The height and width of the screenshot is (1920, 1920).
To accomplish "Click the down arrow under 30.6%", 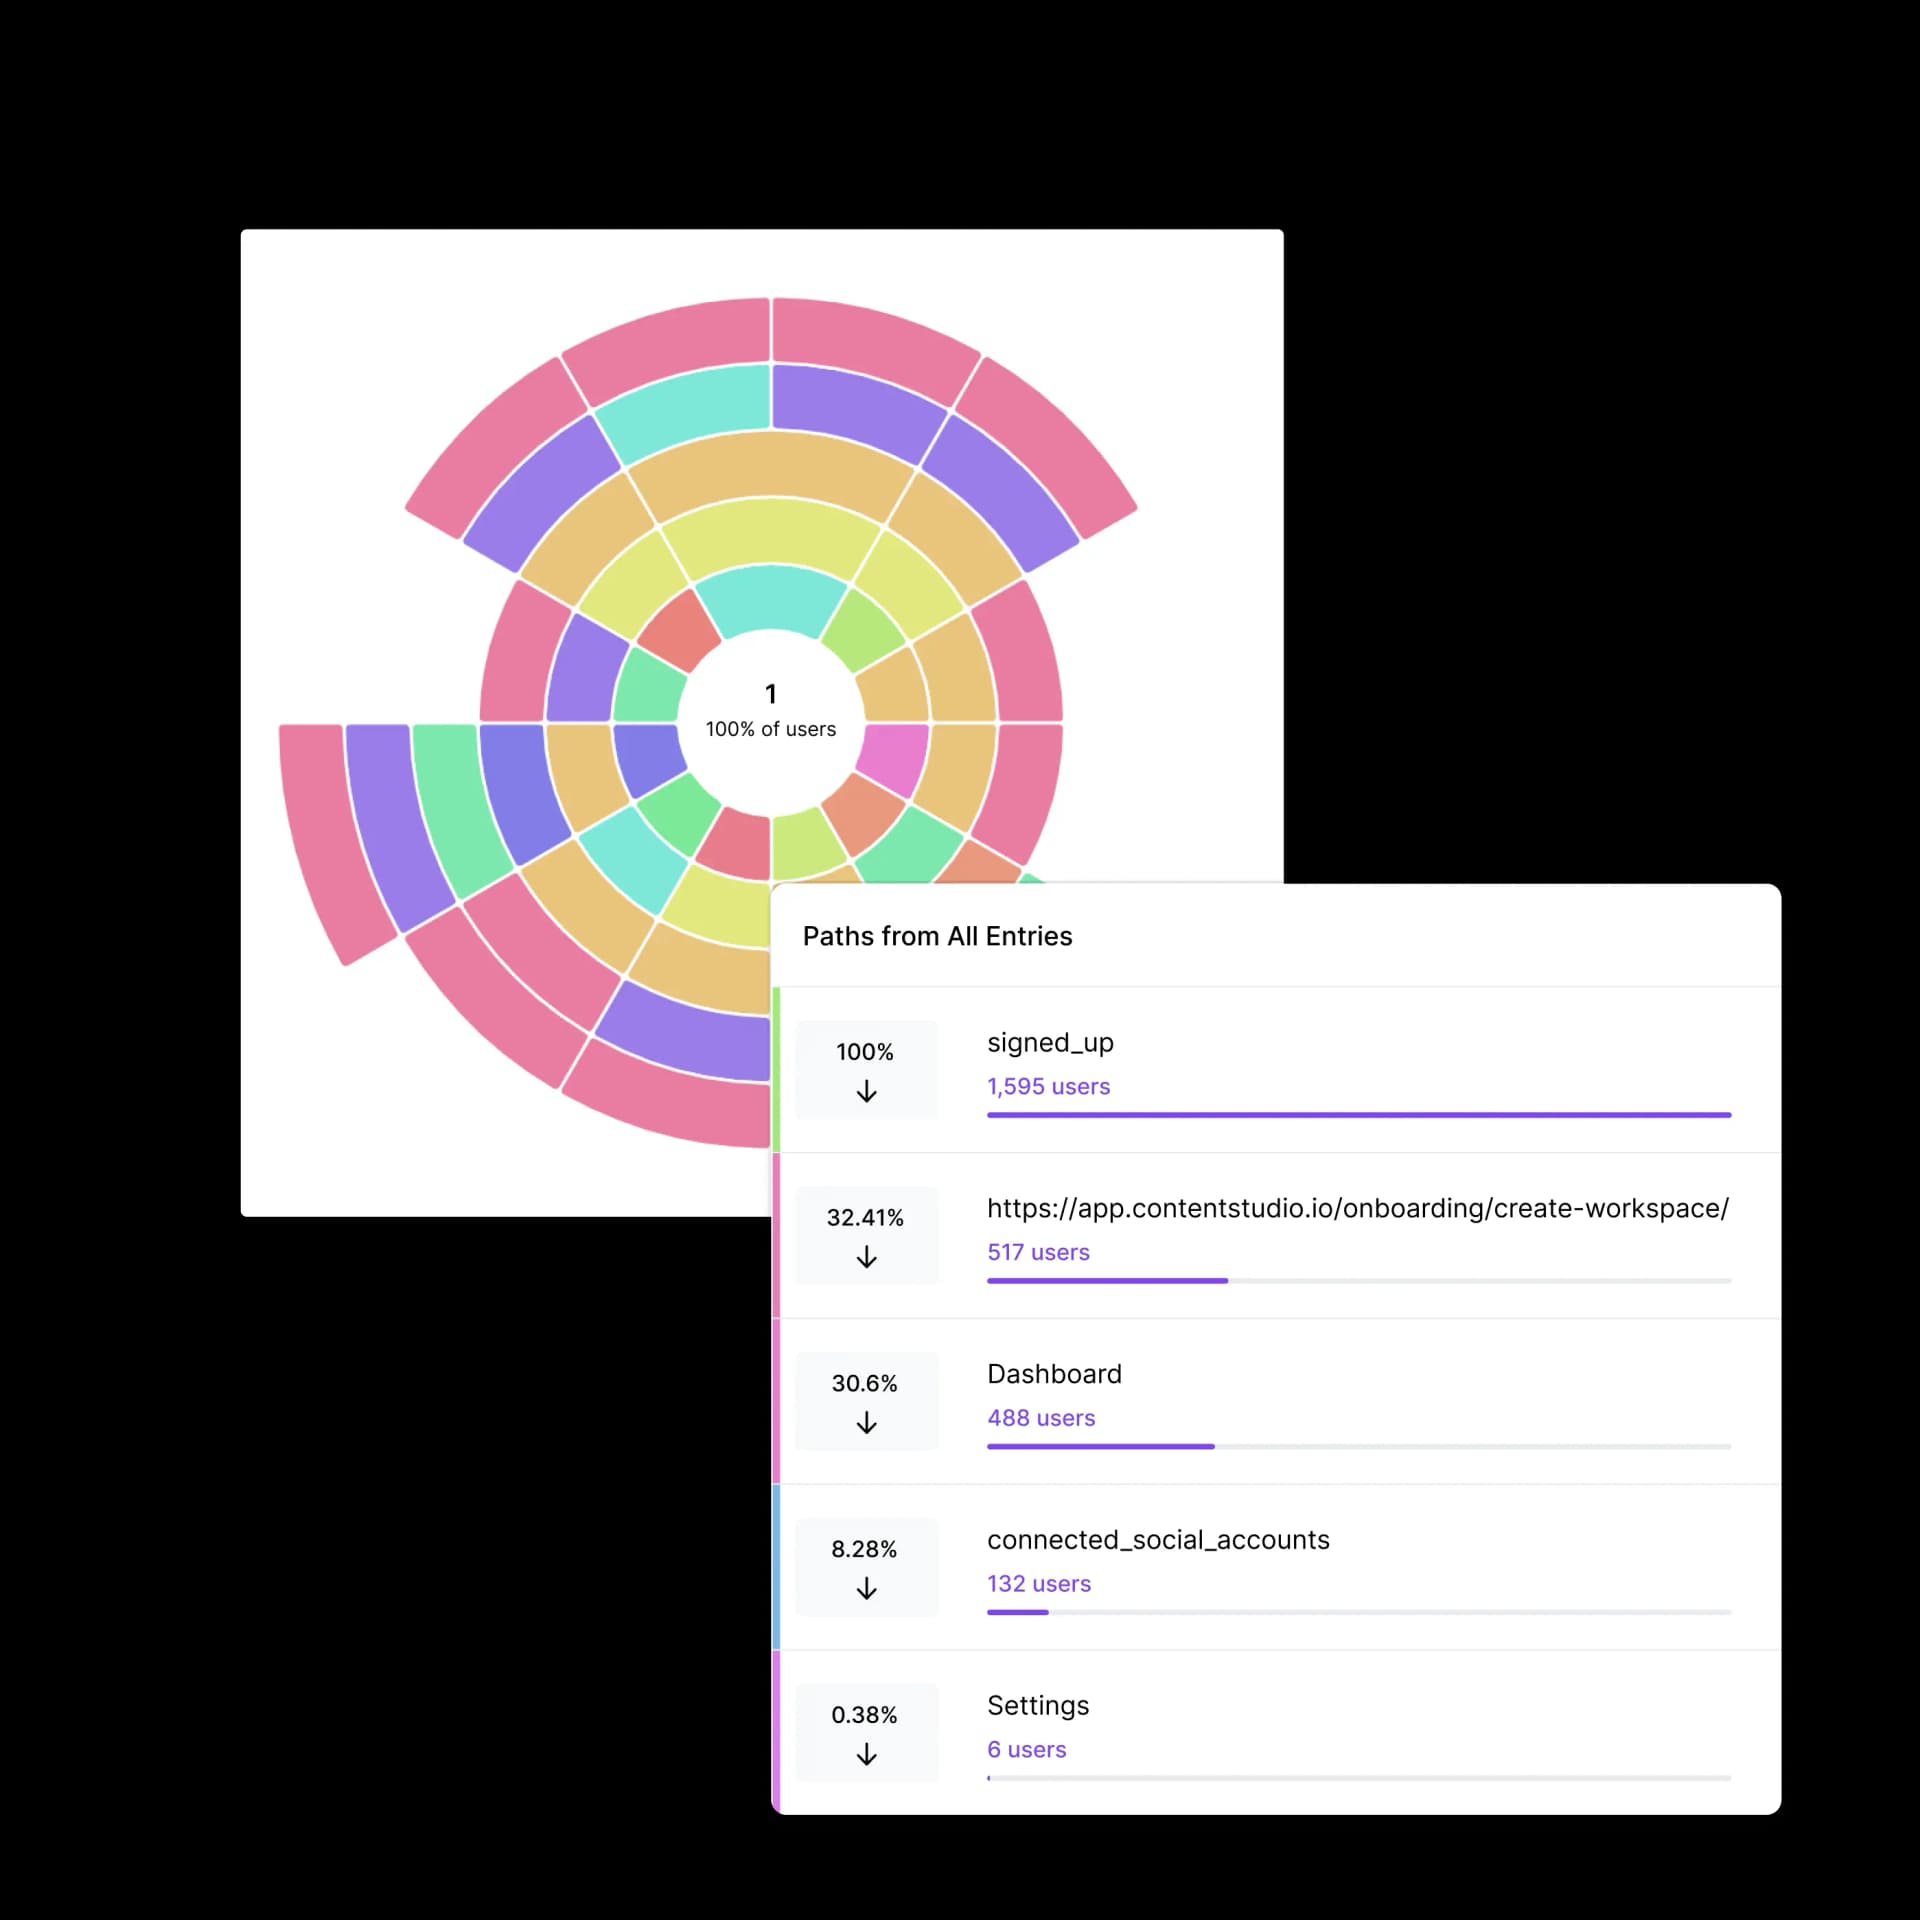I will pyautogui.click(x=866, y=1423).
